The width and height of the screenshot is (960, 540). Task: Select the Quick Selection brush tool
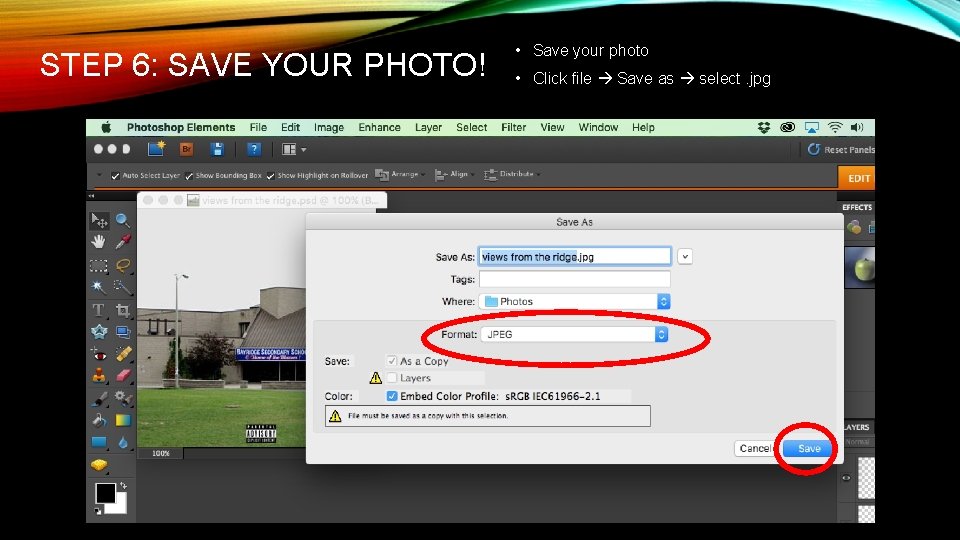pyautogui.click(x=122, y=287)
